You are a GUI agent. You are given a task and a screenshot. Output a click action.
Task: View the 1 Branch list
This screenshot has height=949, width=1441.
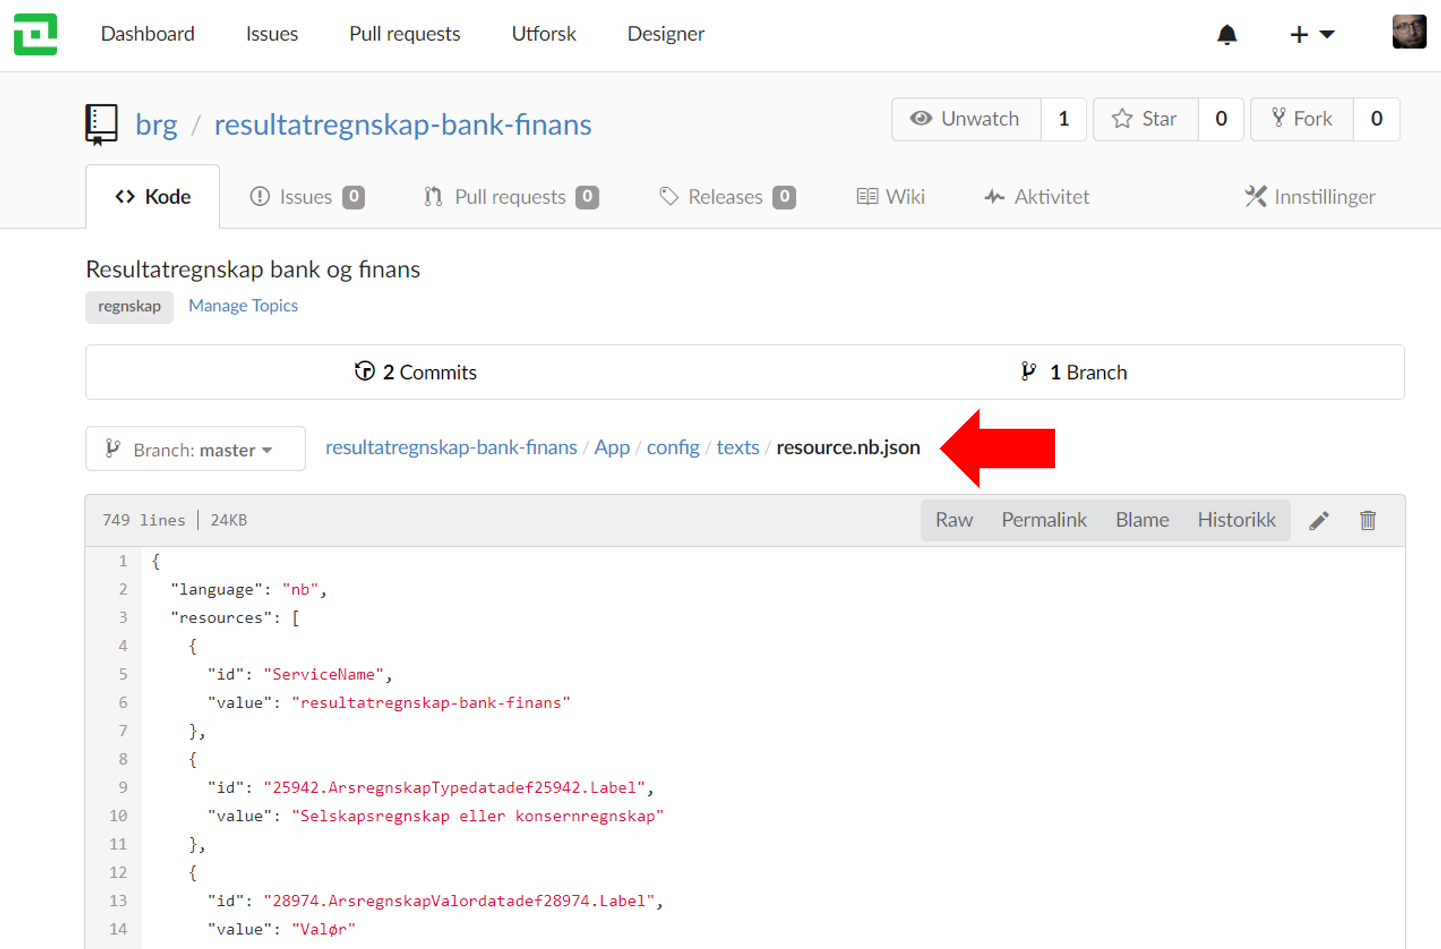pos(1074,372)
